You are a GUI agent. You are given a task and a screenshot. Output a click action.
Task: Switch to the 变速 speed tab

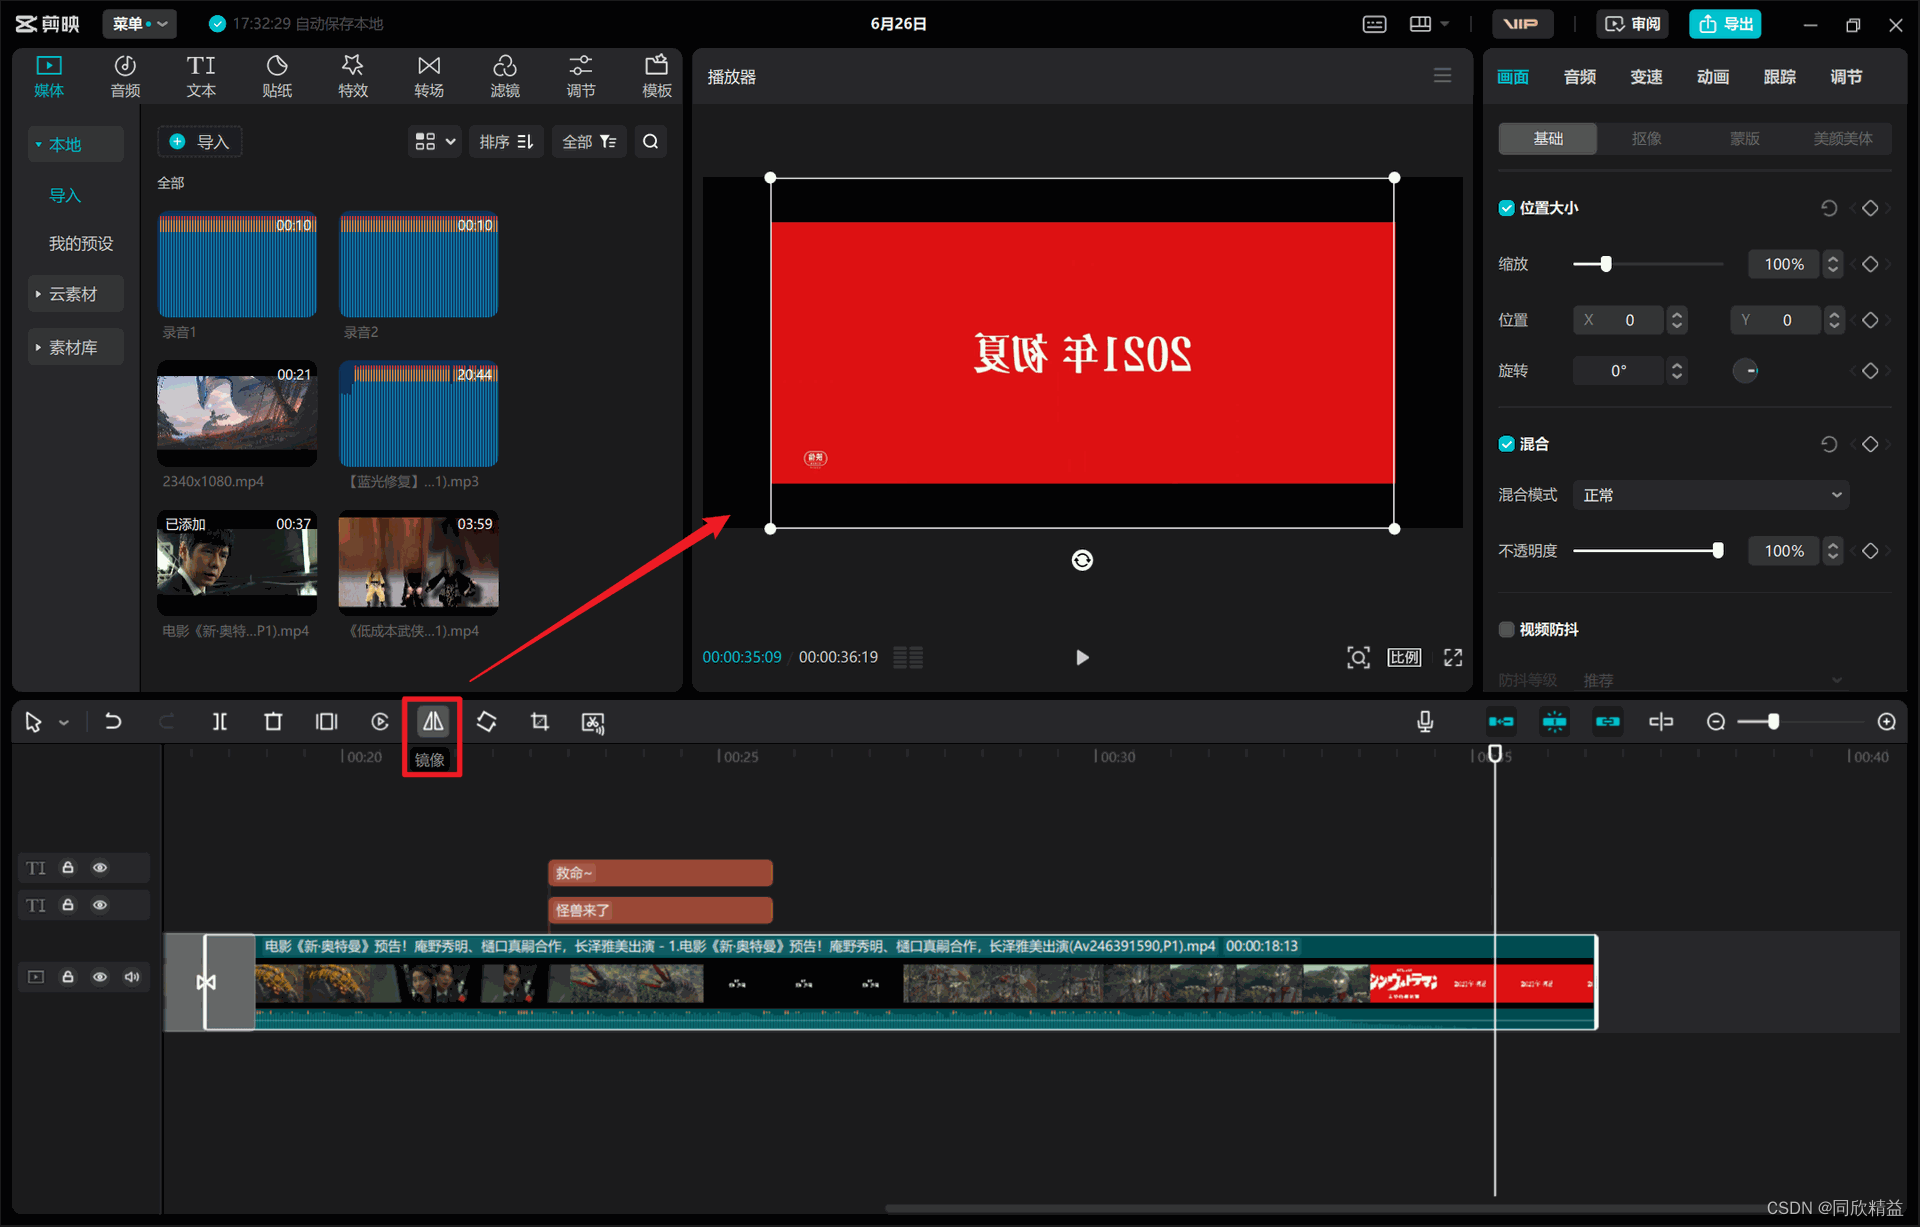[1646, 77]
